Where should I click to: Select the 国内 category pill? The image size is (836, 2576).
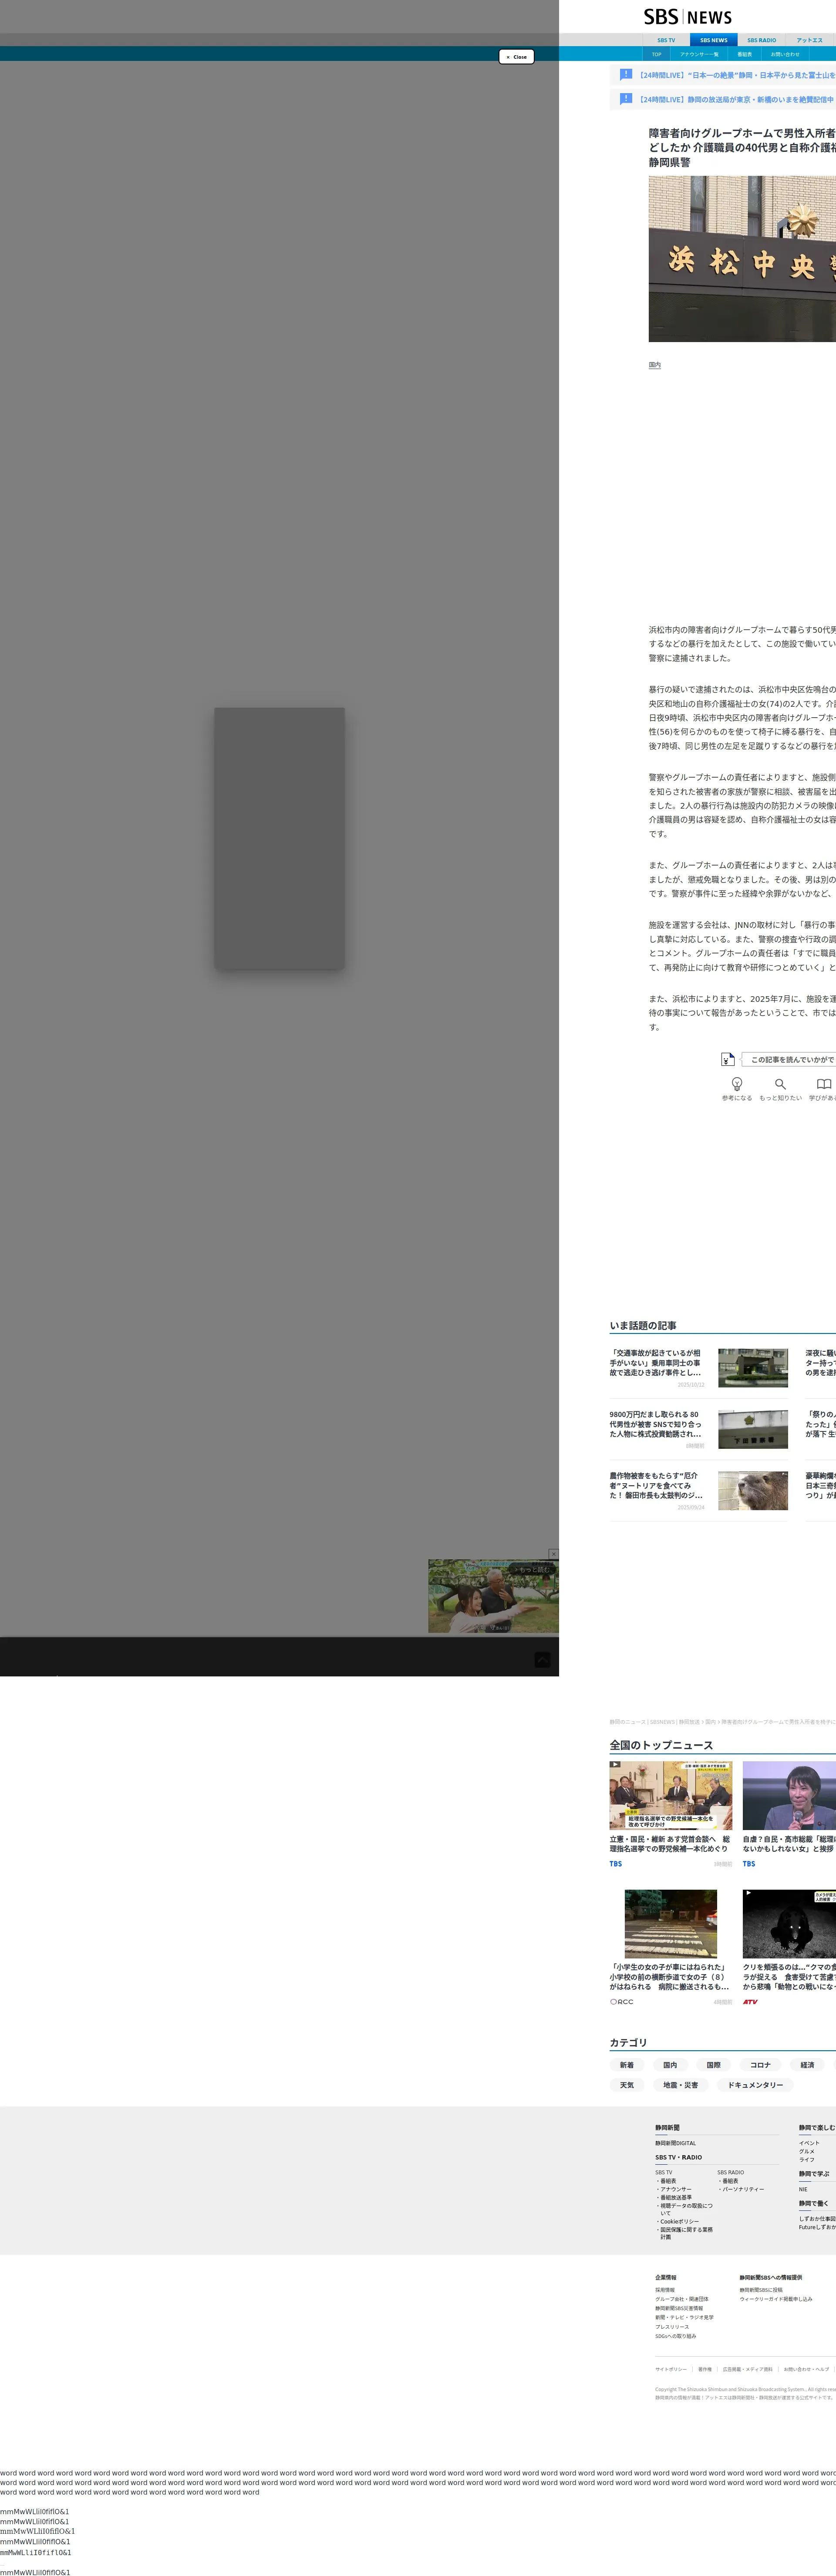(670, 2065)
